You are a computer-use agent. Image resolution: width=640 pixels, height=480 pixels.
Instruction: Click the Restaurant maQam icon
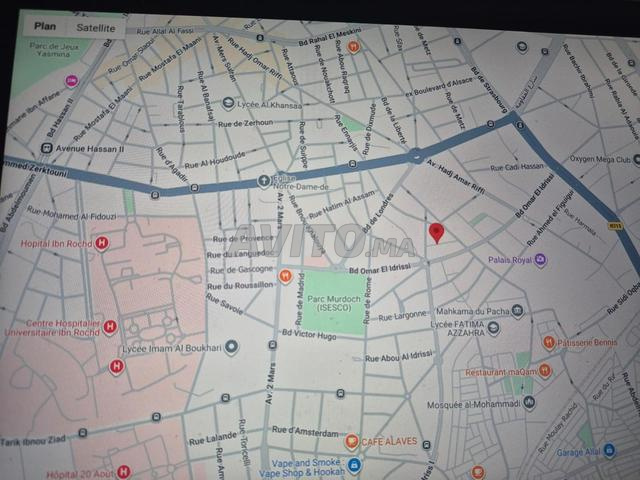545,370
